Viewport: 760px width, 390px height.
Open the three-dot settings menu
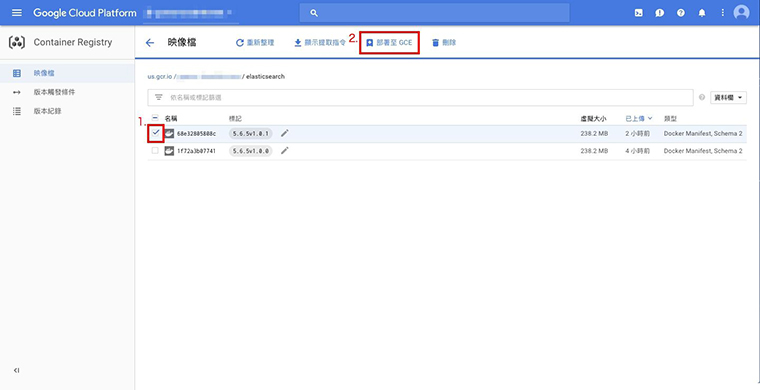click(x=723, y=13)
